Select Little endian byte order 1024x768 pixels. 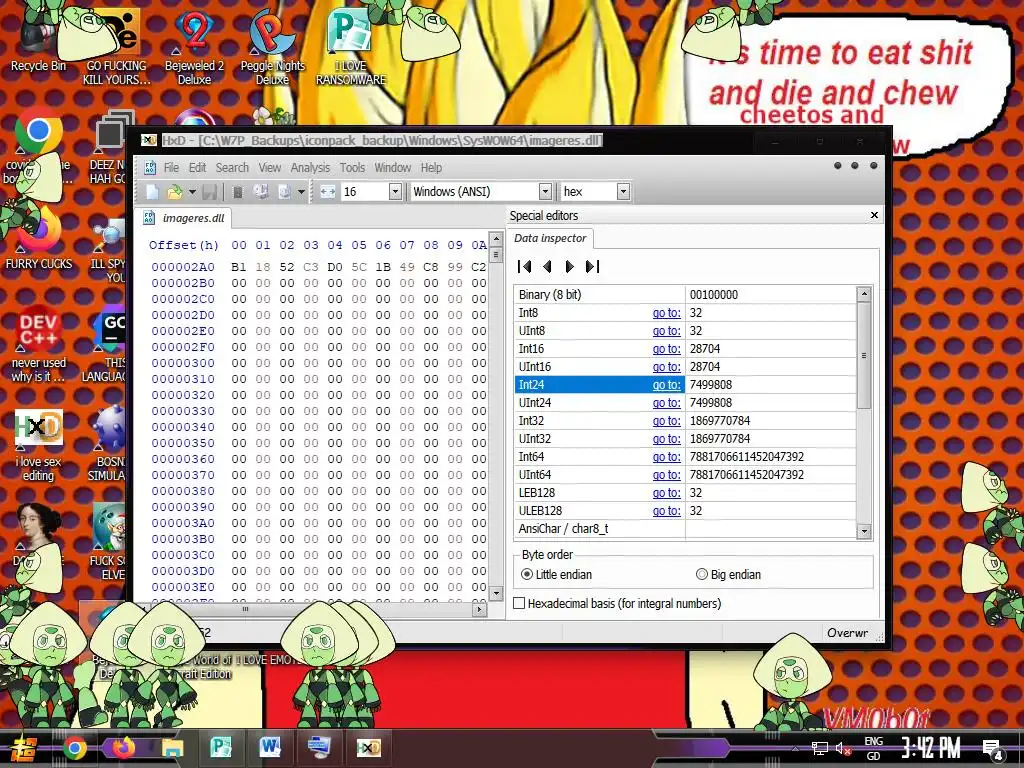click(557, 575)
